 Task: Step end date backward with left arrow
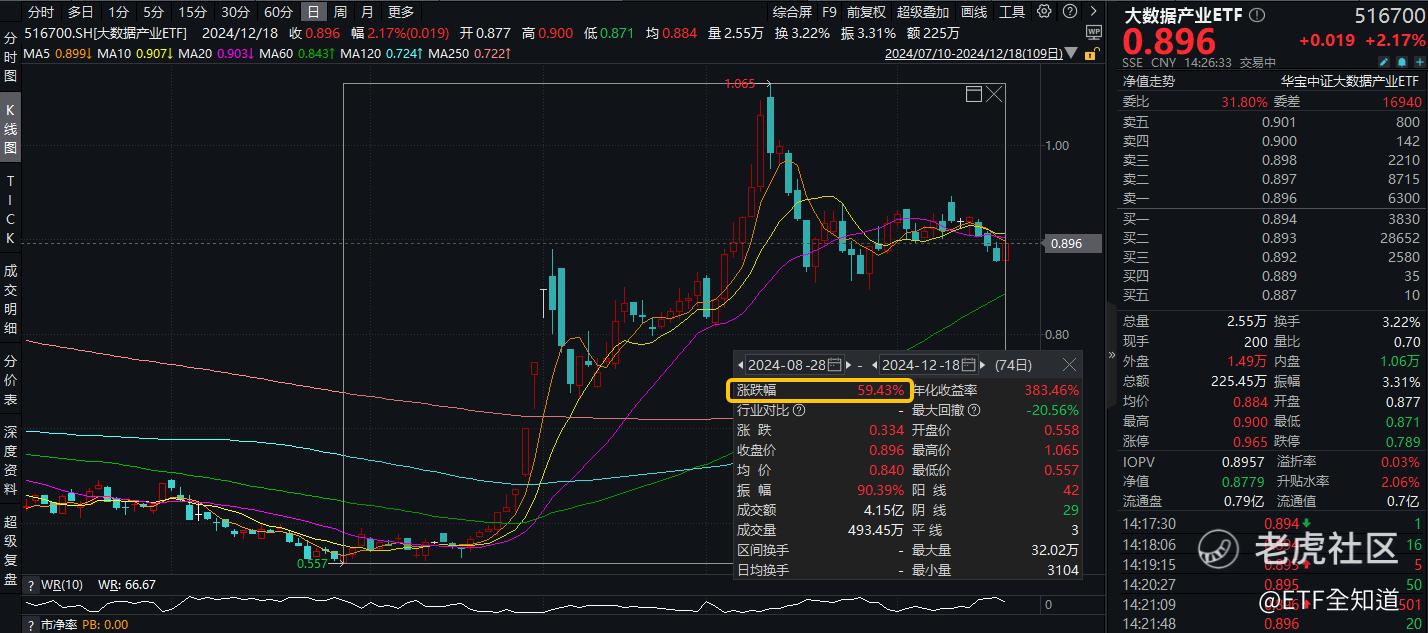click(875, 365)
